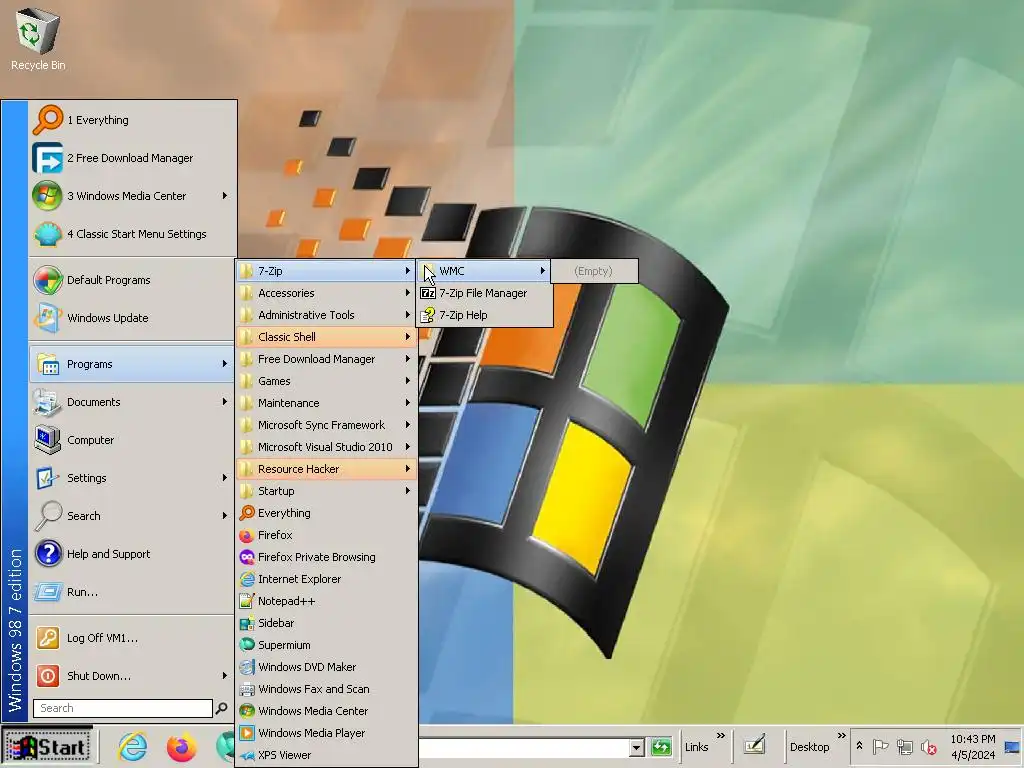Screen dimensions: 1024x768
Task: Click Log Off VM1...
Action: click(133, 638)
